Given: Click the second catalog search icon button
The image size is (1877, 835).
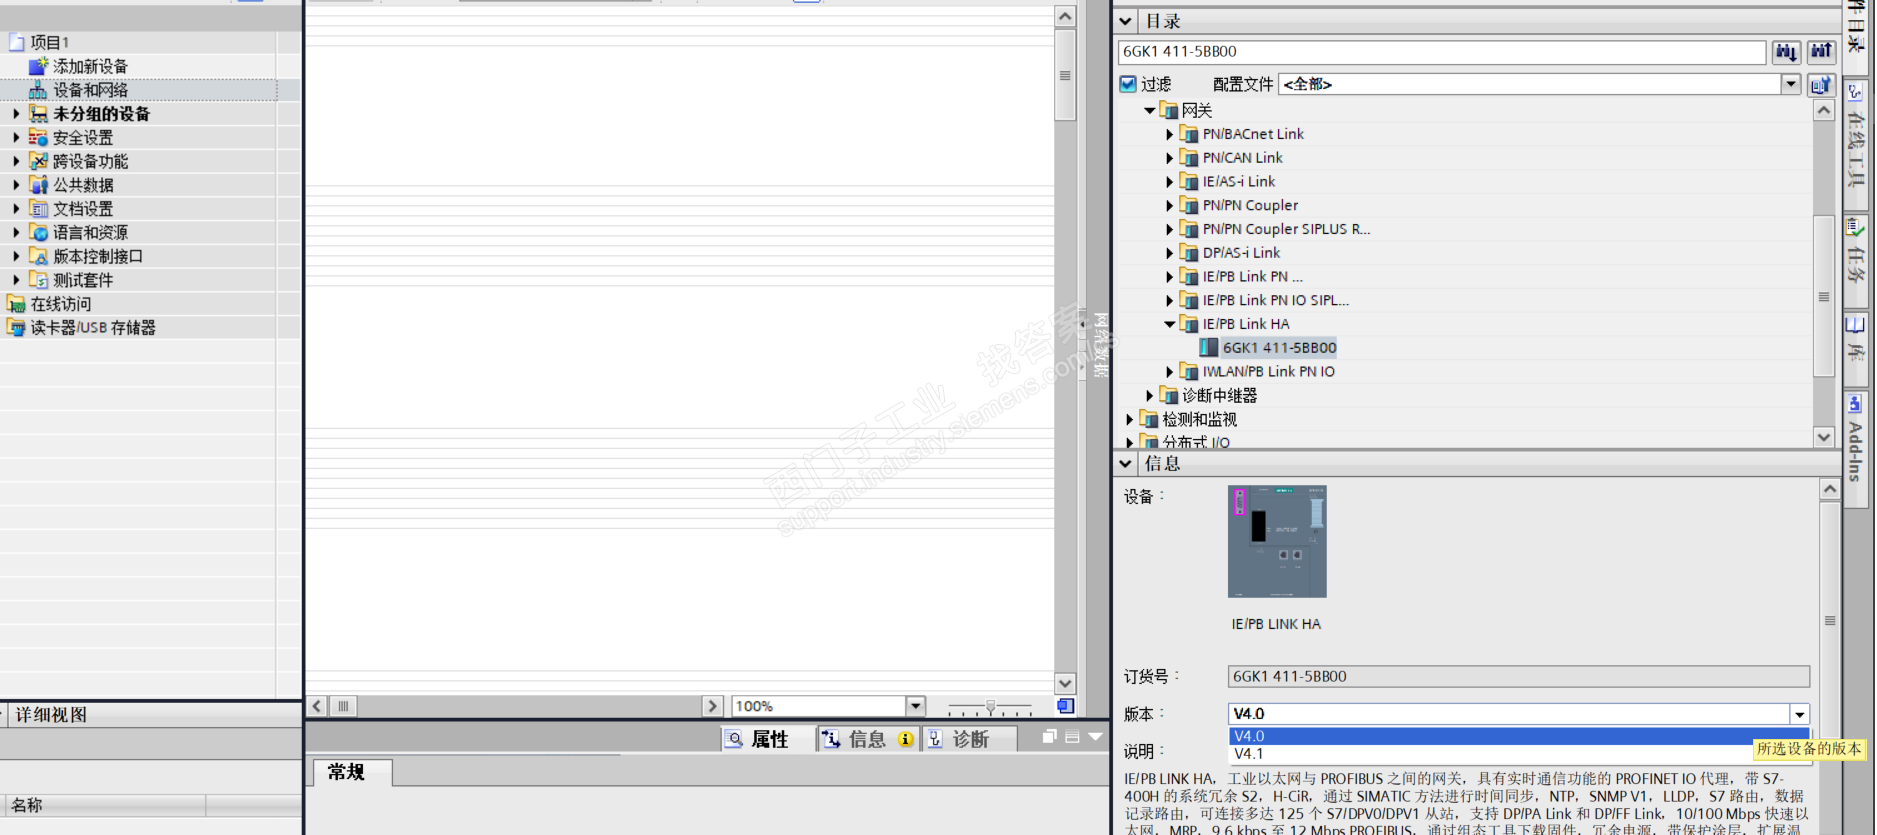Looking at the screenshot, I should [x=1821, y=52].
